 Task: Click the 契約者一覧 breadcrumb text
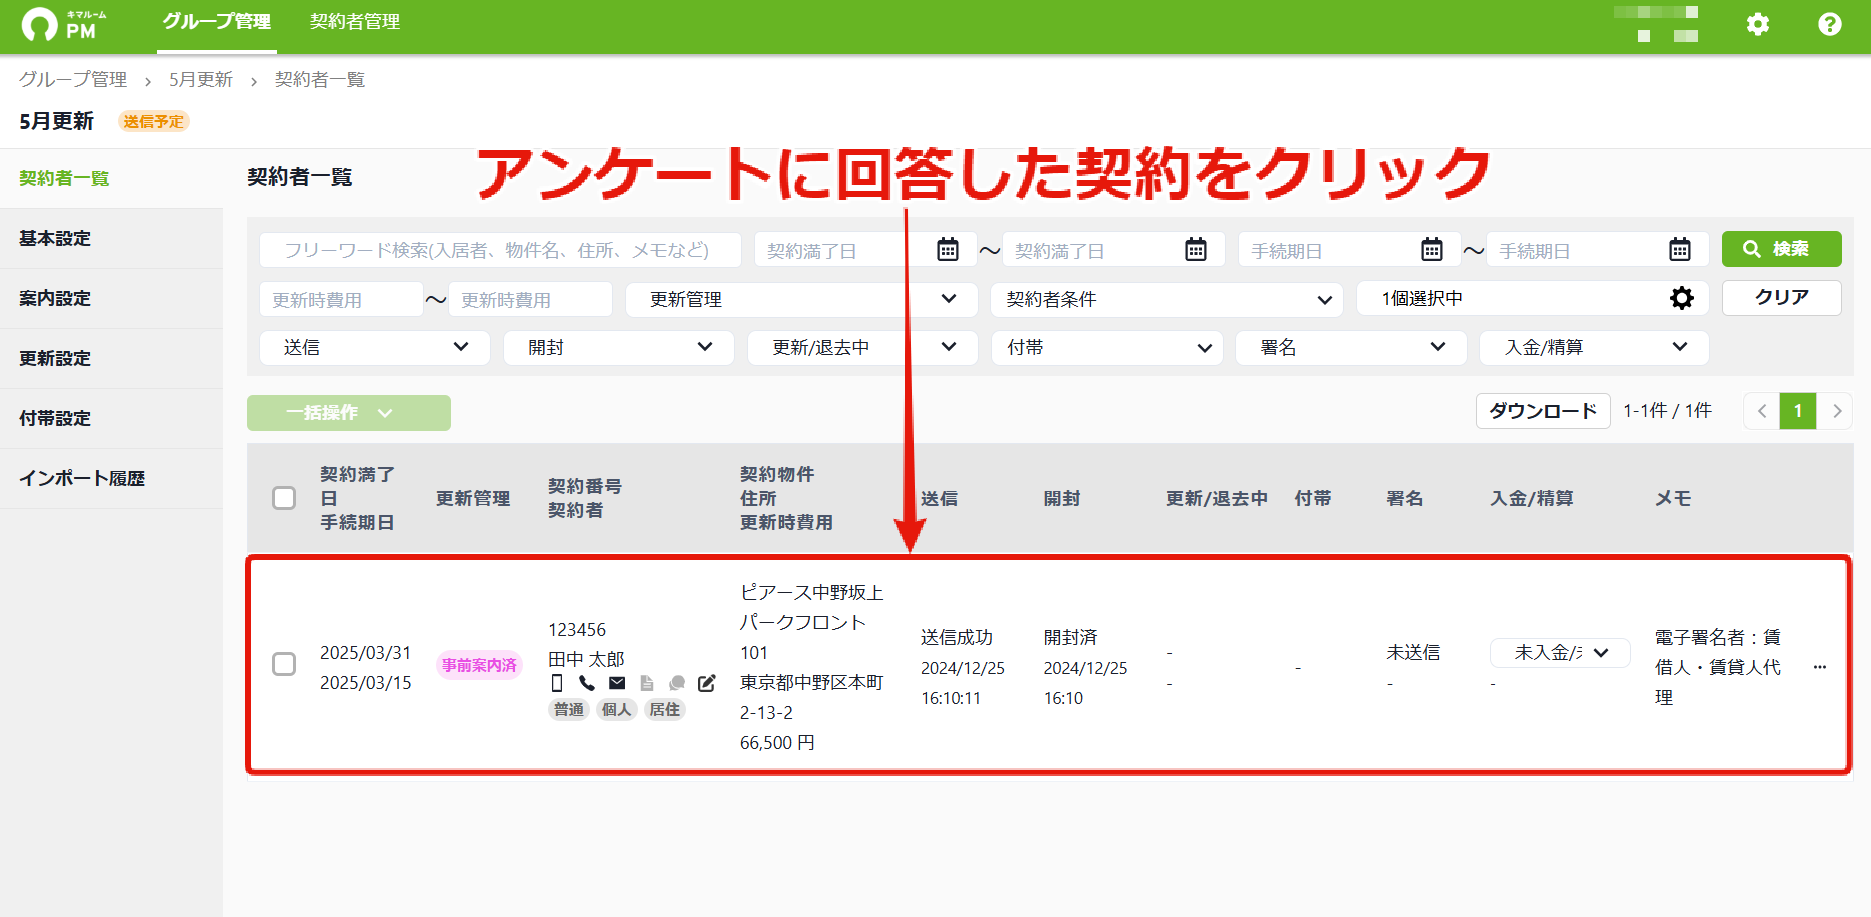320,79
